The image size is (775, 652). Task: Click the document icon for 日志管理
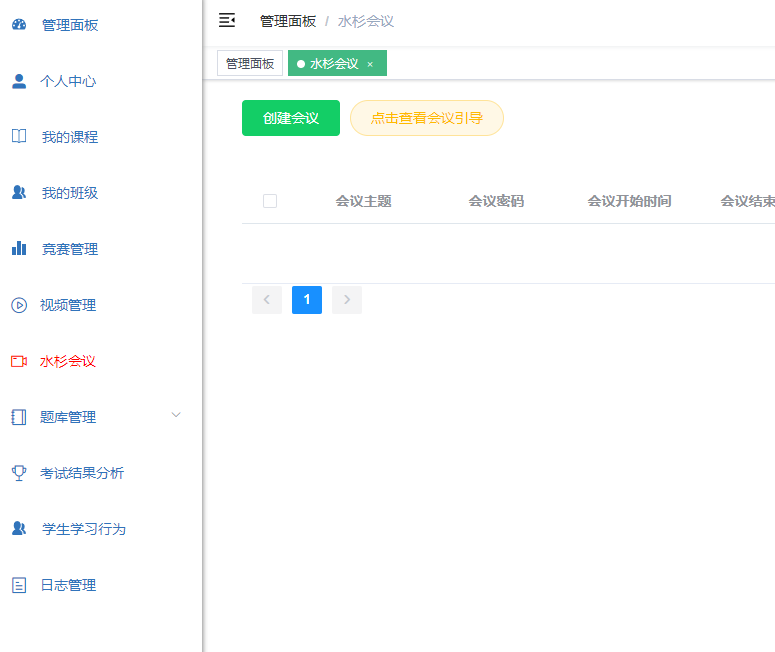tap(19, 585)
